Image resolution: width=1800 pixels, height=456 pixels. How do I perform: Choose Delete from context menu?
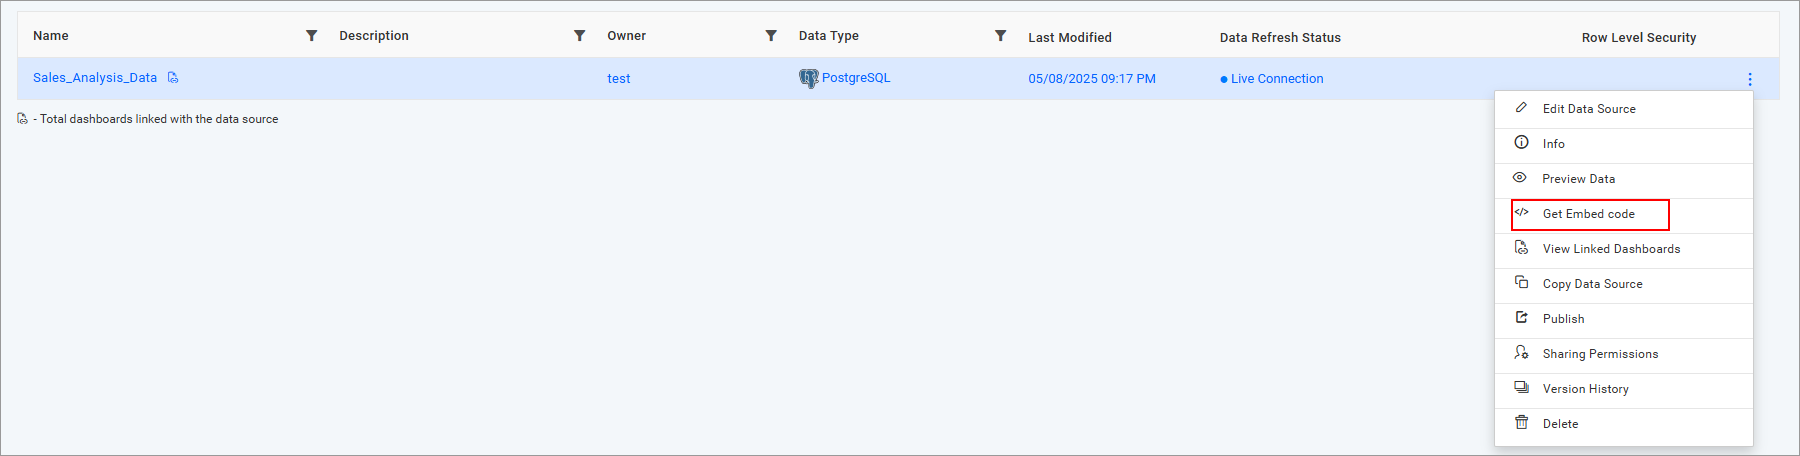pos(1624,425)
